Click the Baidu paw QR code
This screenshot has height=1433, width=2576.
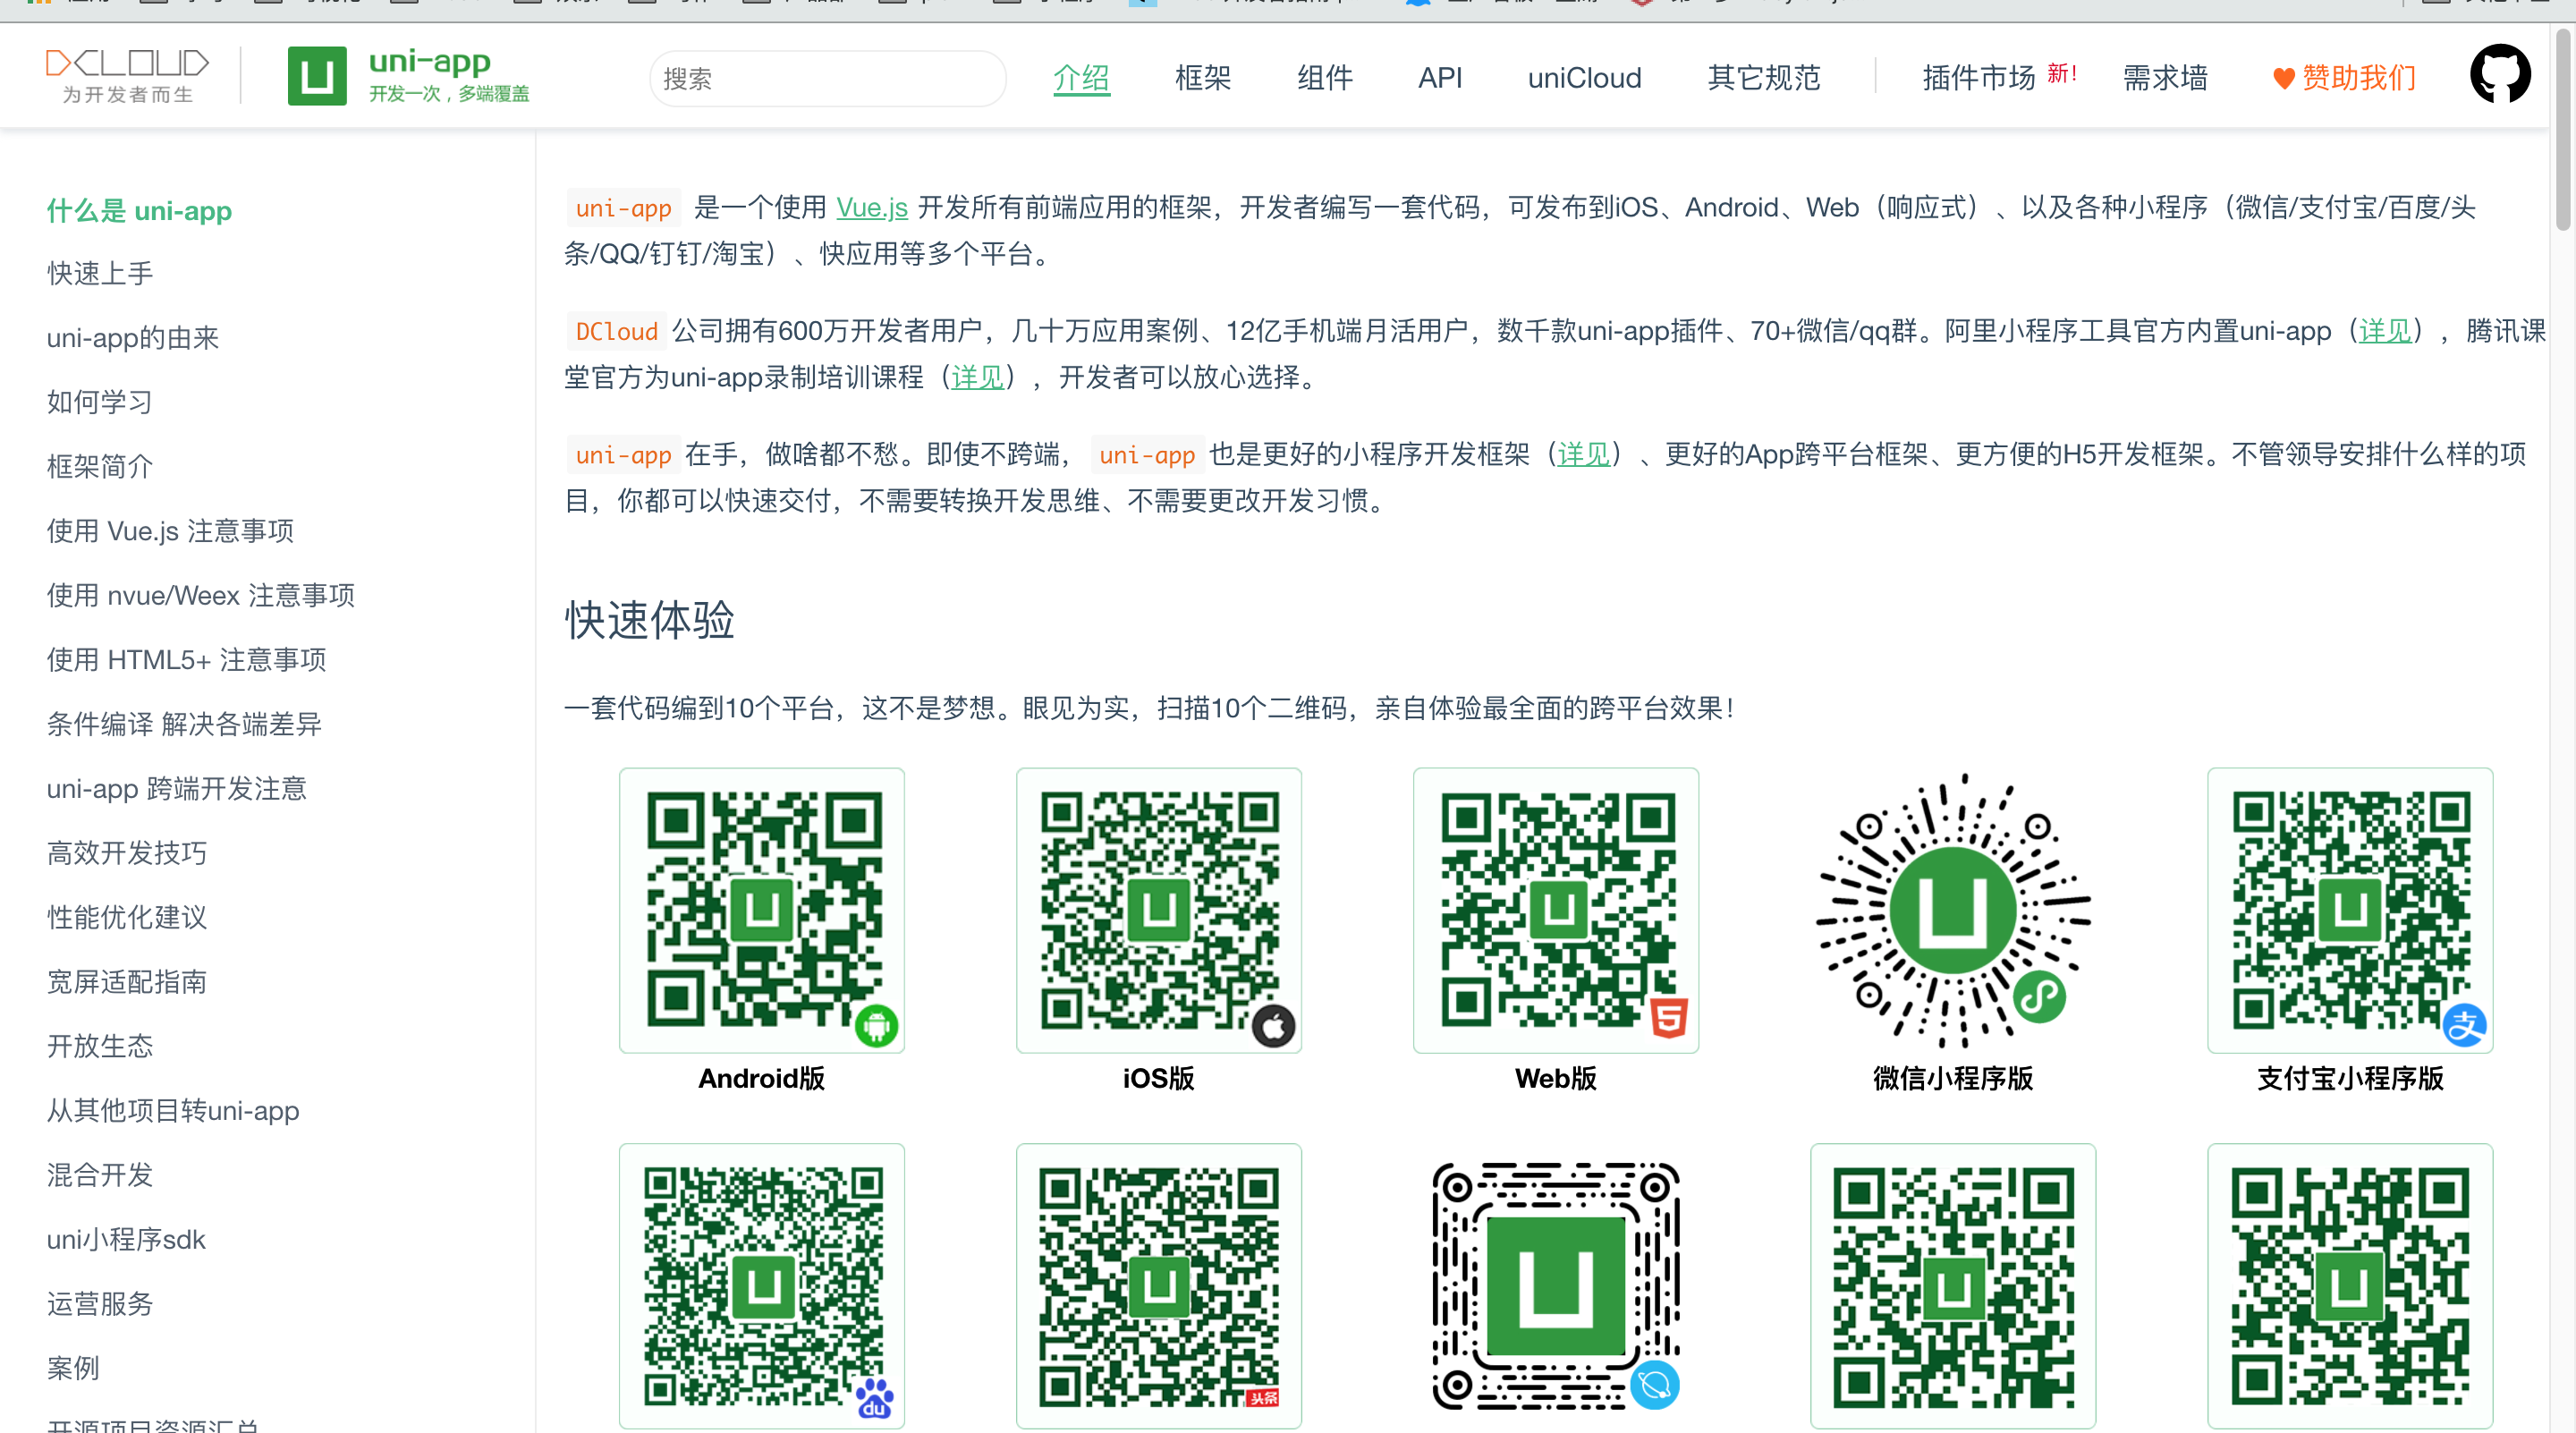[x=761, y=1285]
